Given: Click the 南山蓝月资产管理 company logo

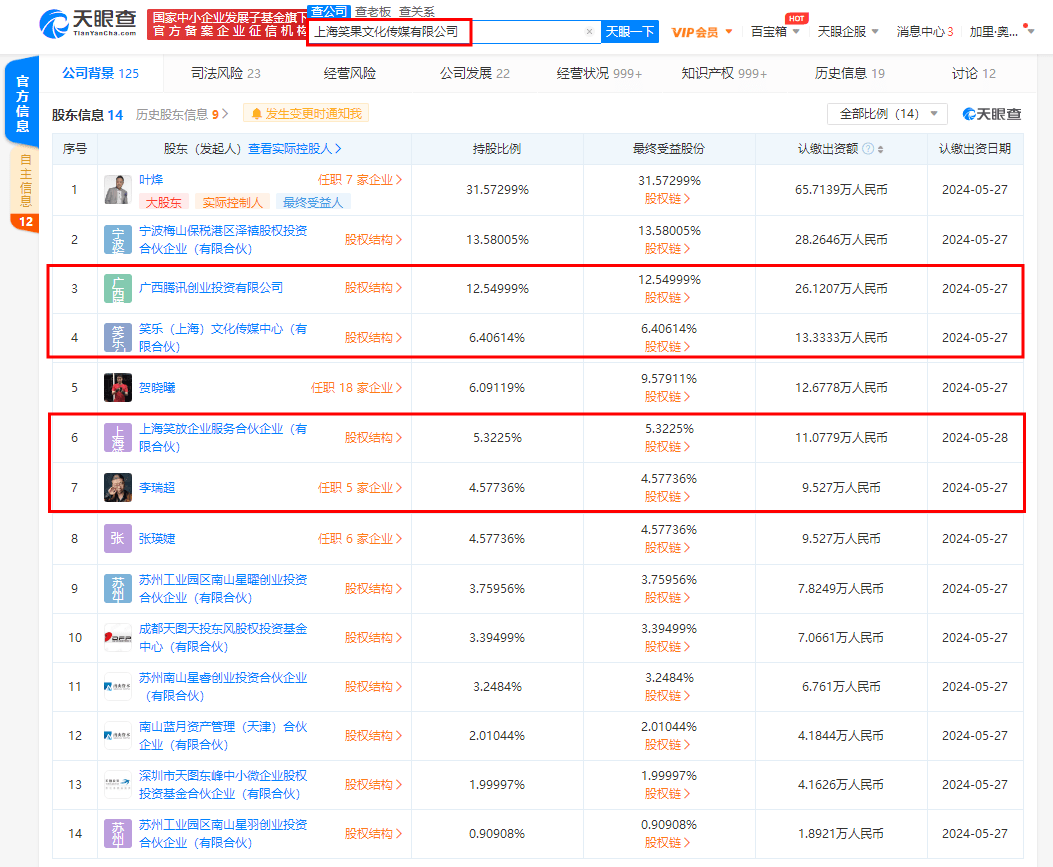Looking at the screenshot, I should [118, 736].
